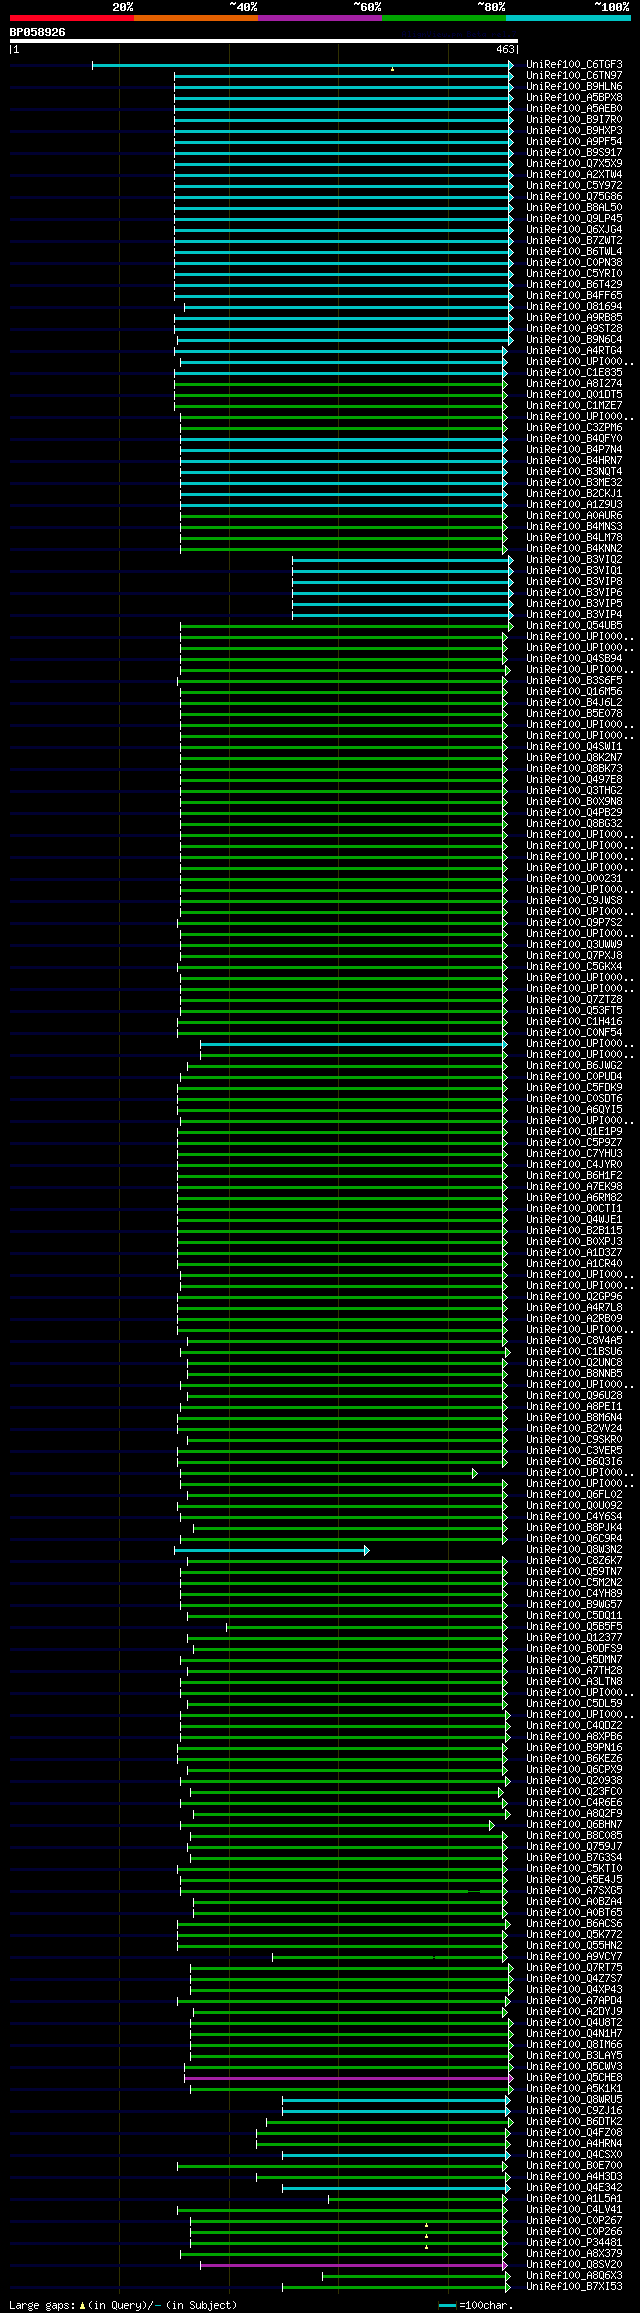Click the UniRef100_A7EK98 label
The image size is (640, 2313).
point(574,1187)
